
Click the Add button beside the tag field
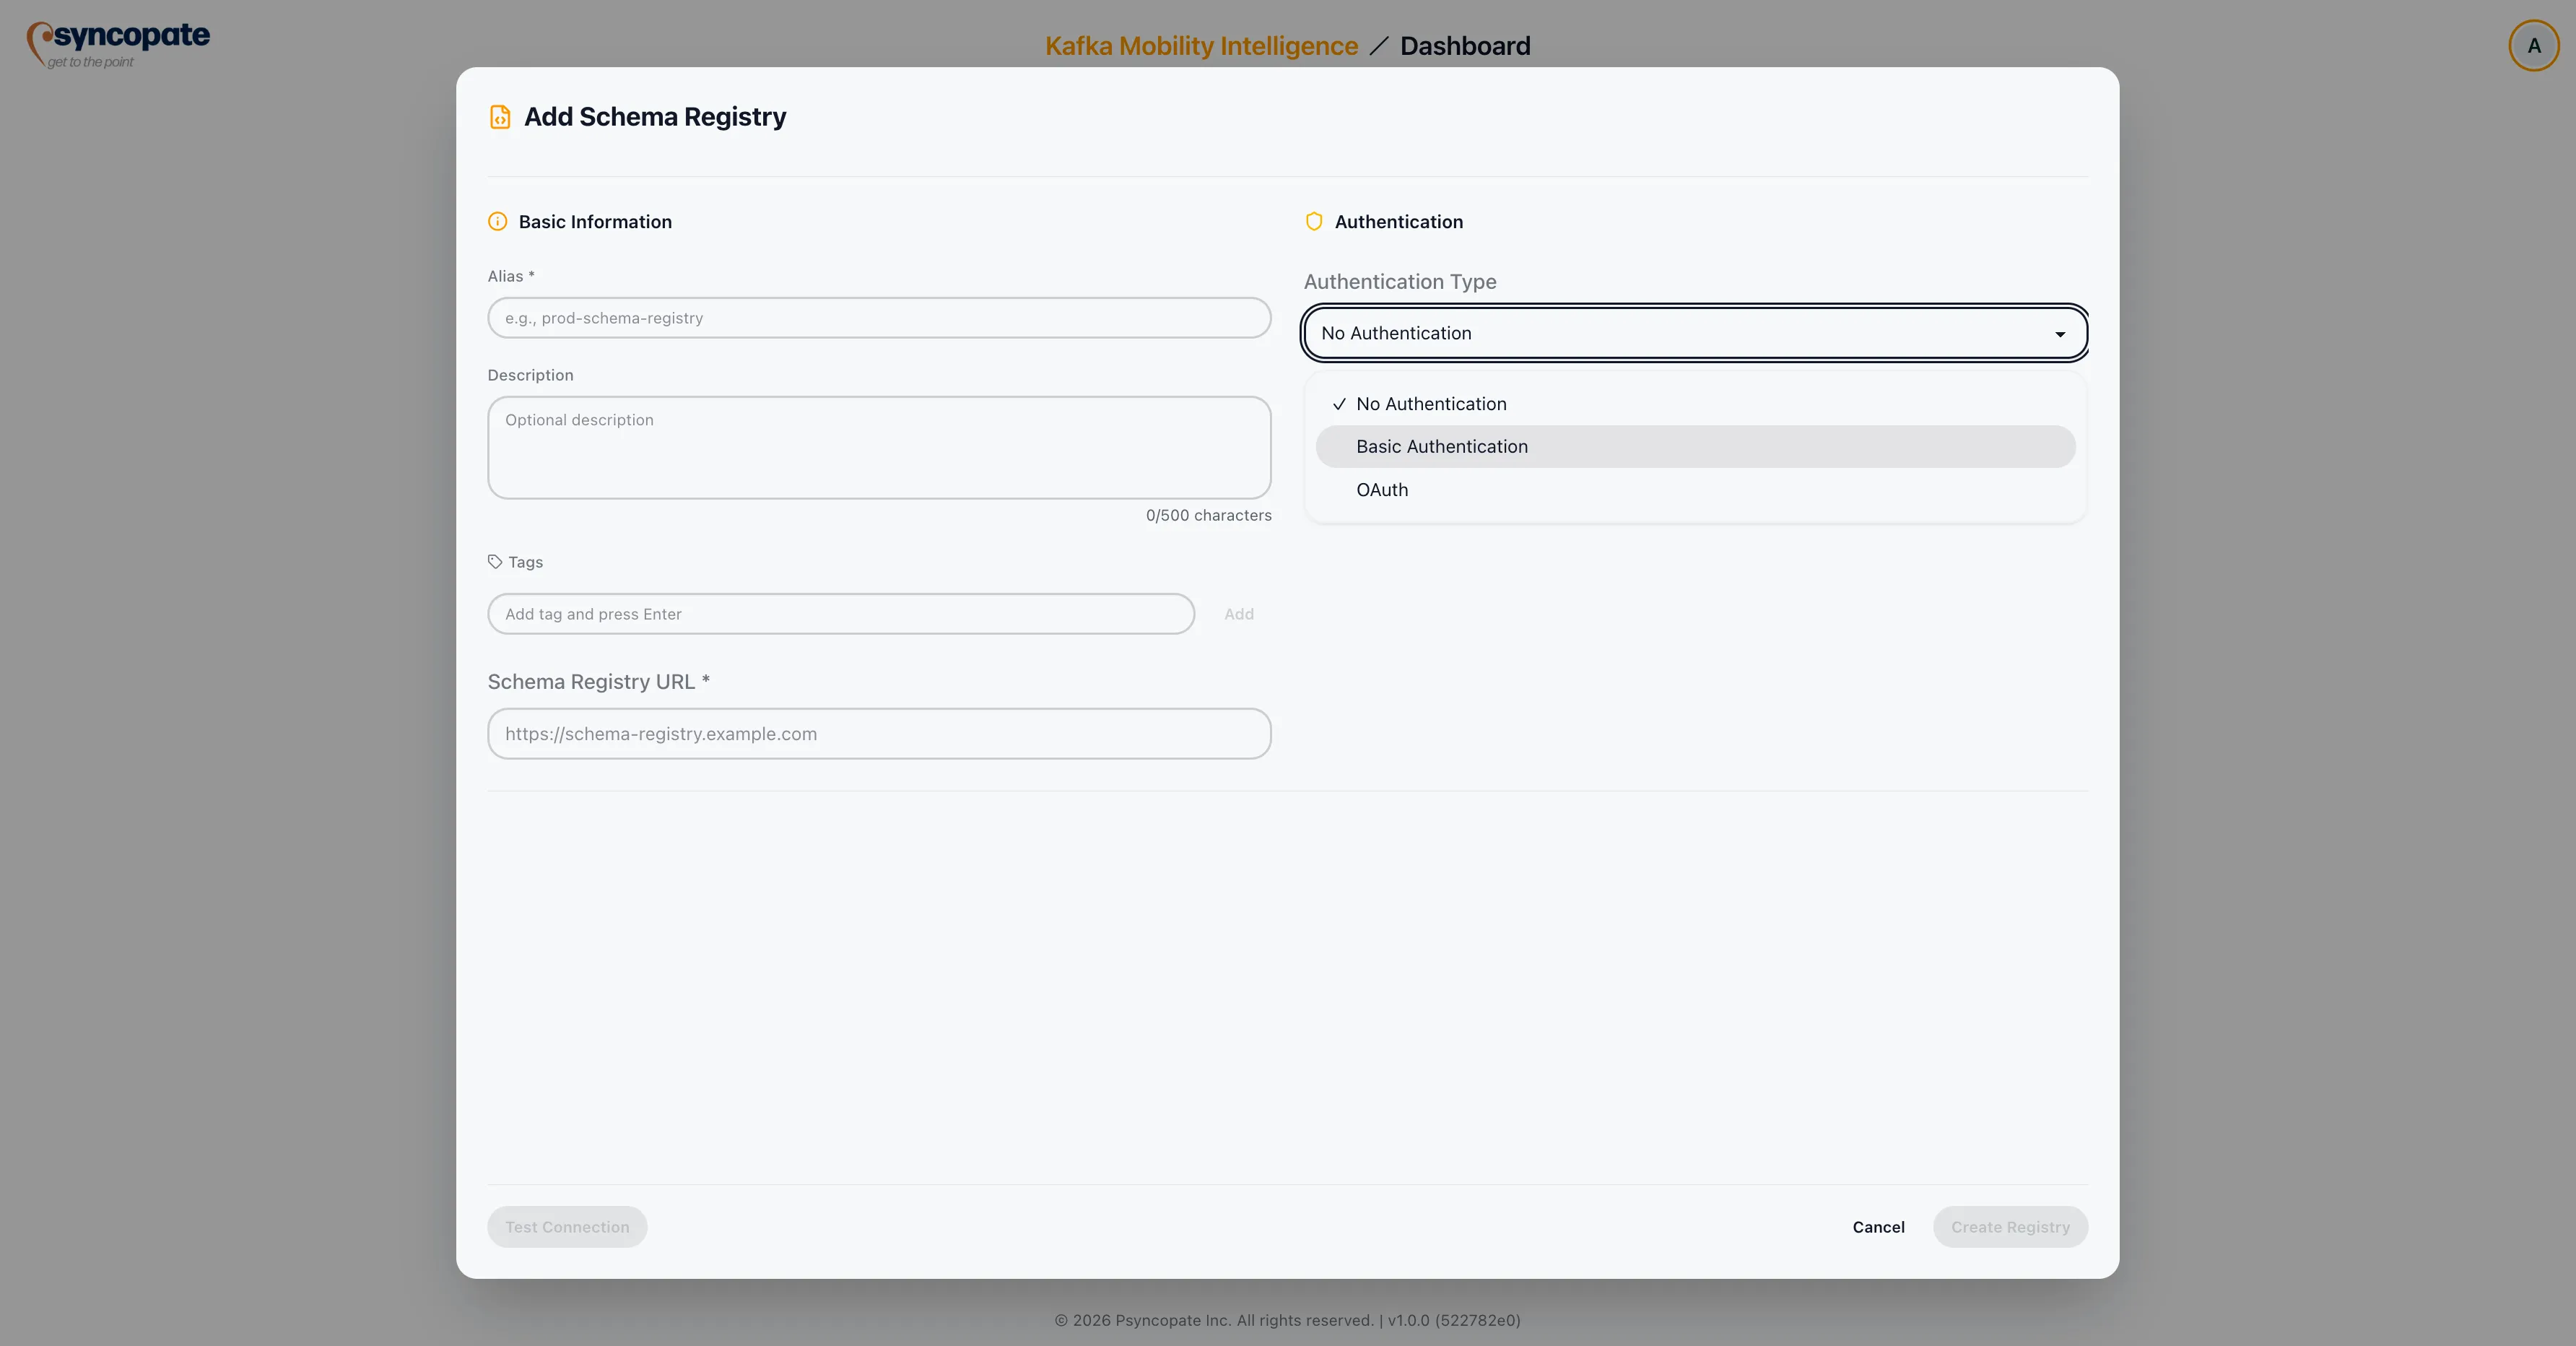tap(1239, 613)
